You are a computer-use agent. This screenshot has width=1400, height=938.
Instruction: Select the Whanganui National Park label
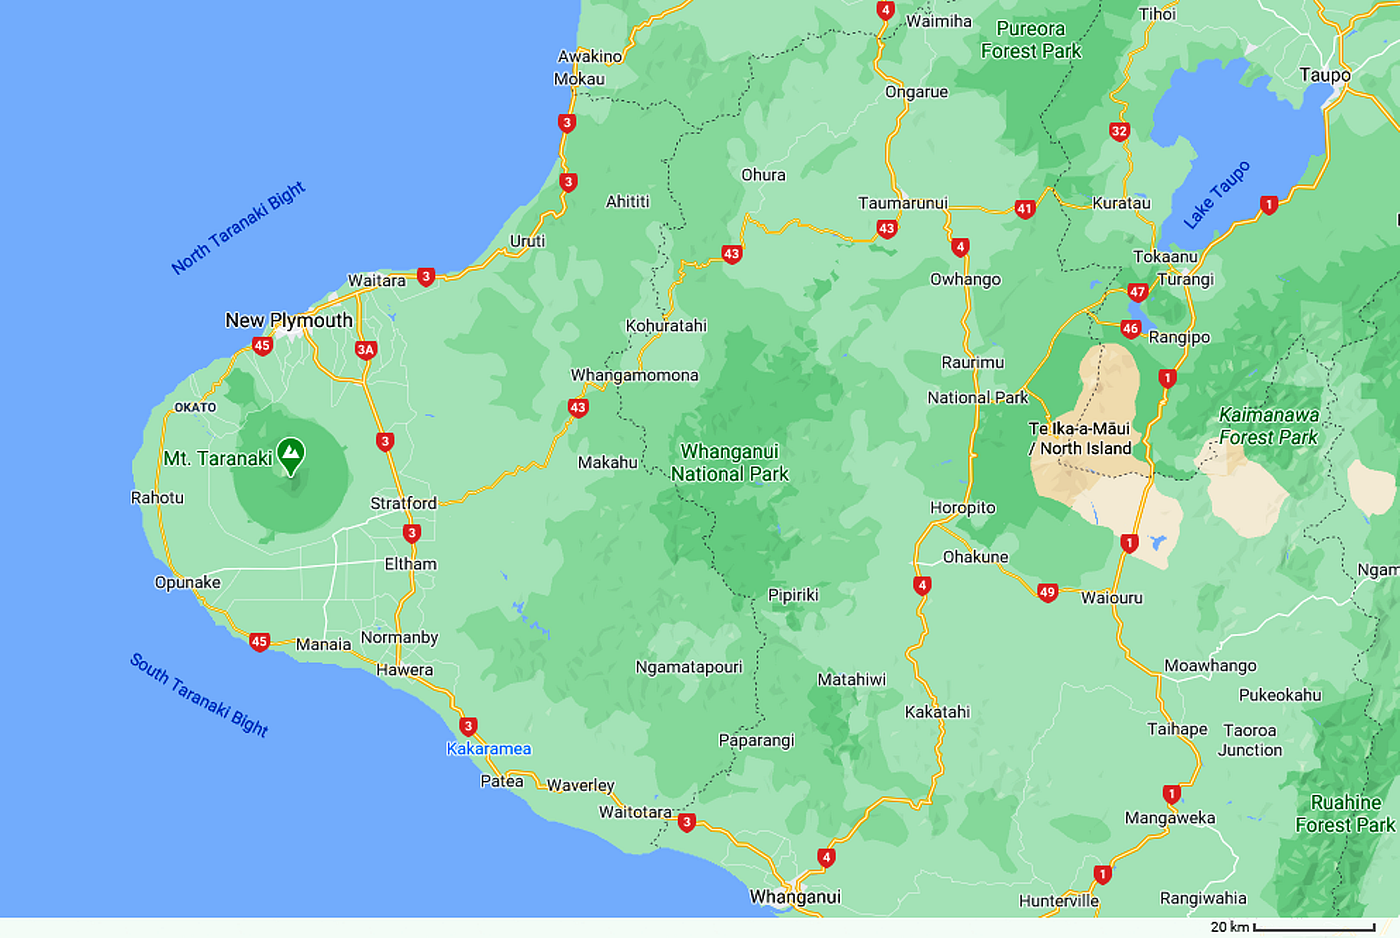(730, 462)
